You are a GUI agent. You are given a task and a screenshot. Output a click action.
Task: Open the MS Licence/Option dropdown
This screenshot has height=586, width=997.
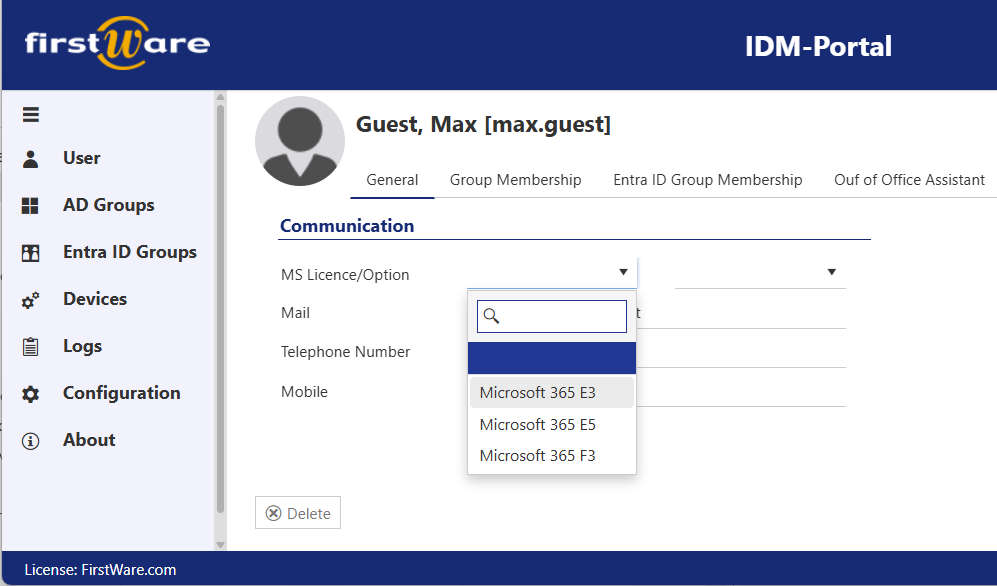[621, 271]
